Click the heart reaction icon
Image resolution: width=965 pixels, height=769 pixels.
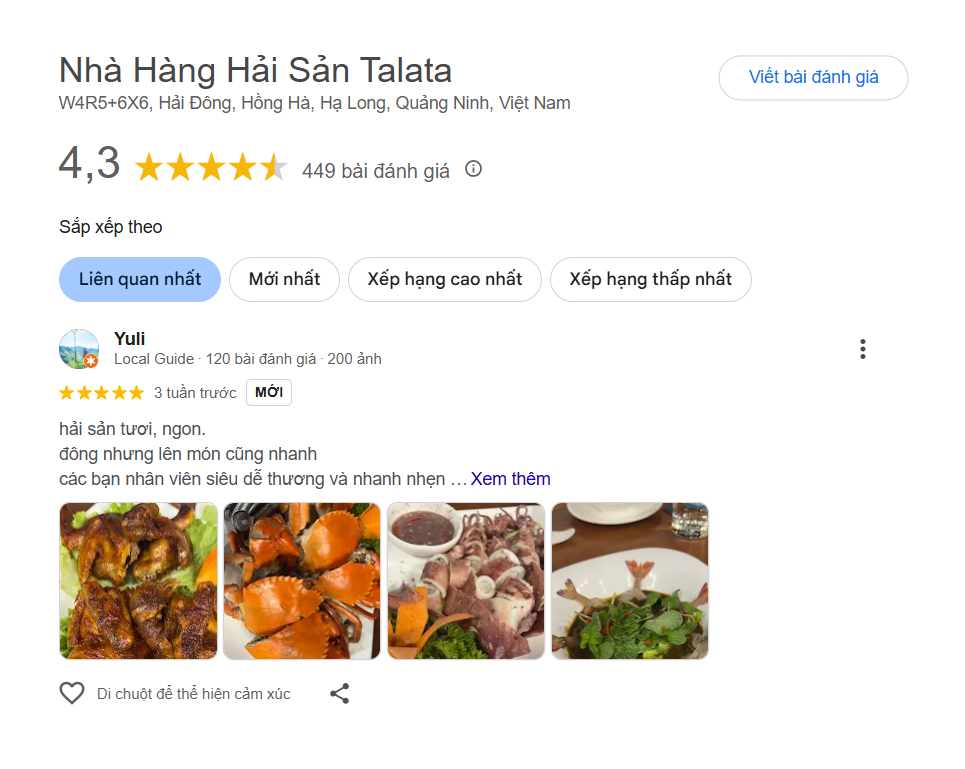tap(72, 693)
